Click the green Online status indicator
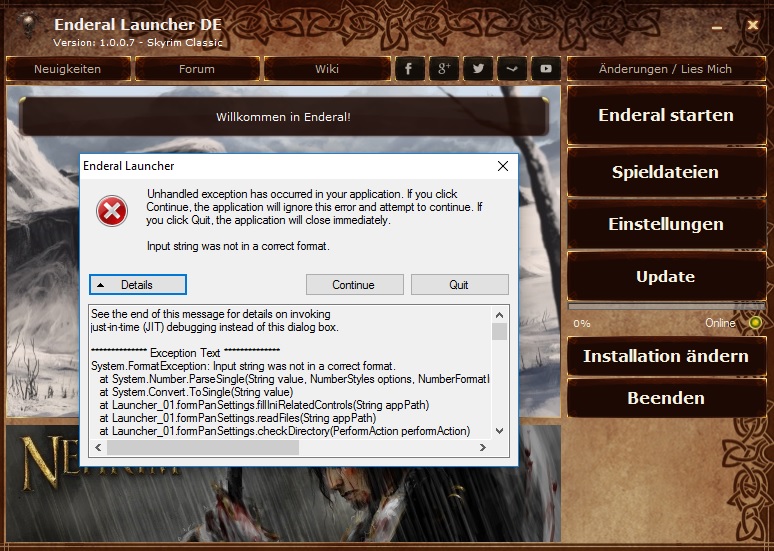The image size is (774, 551). click(x=755, y=323)
